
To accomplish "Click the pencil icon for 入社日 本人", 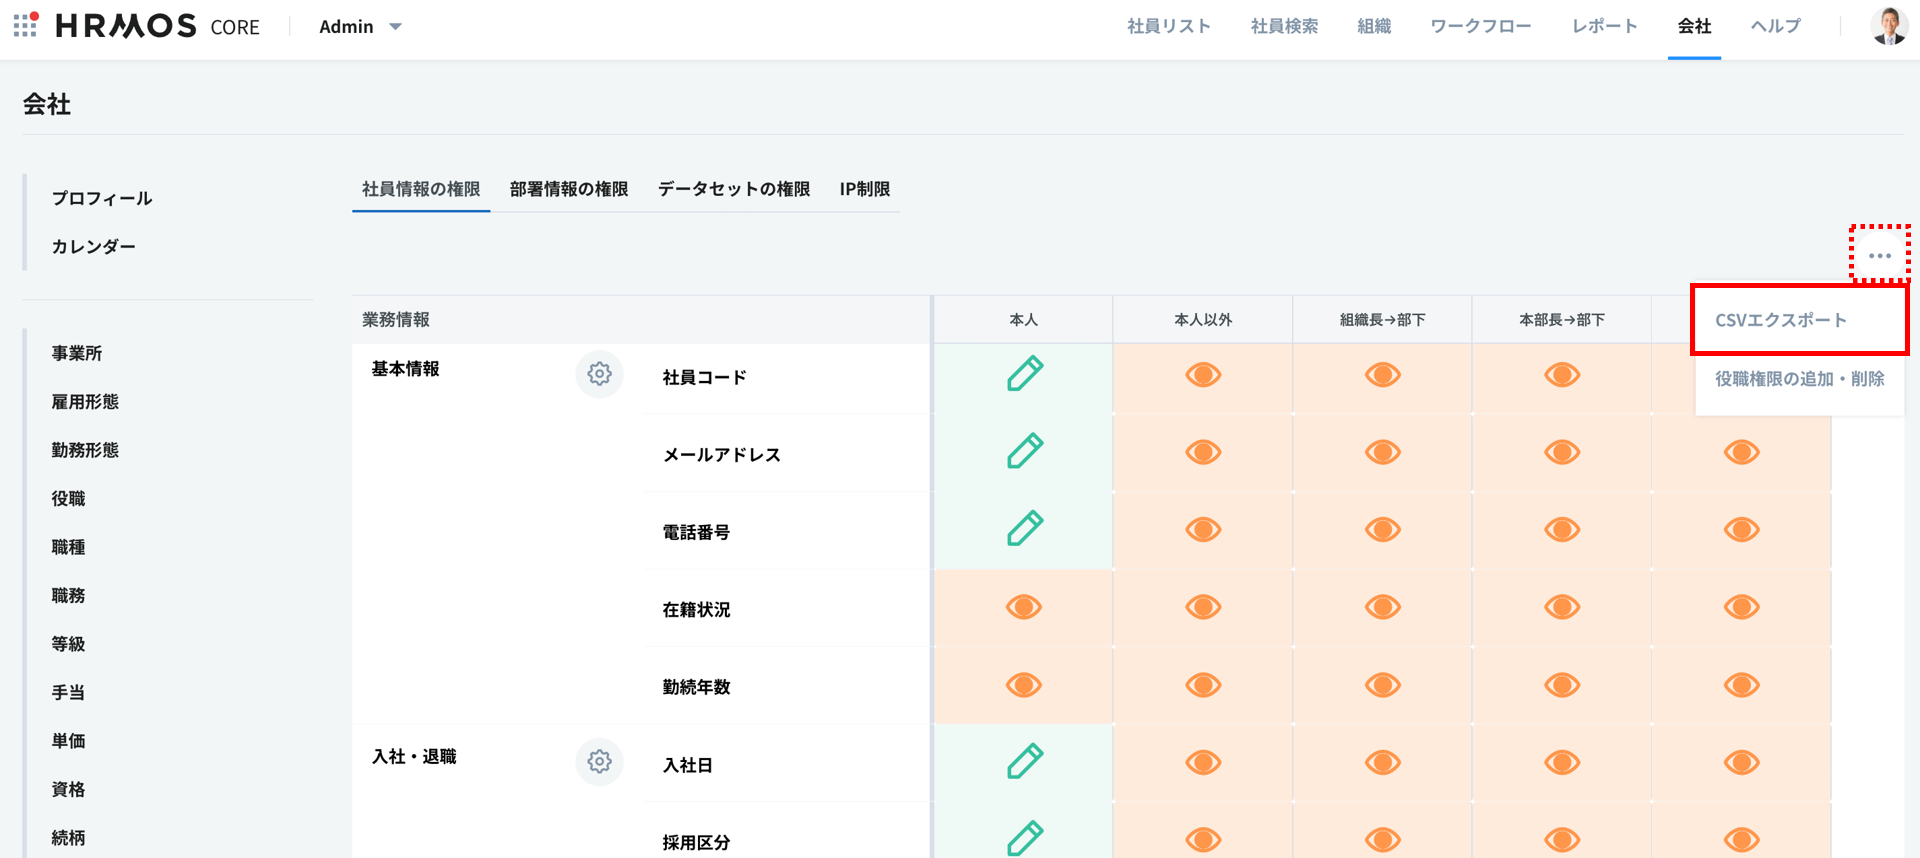I will [1024, 762].
